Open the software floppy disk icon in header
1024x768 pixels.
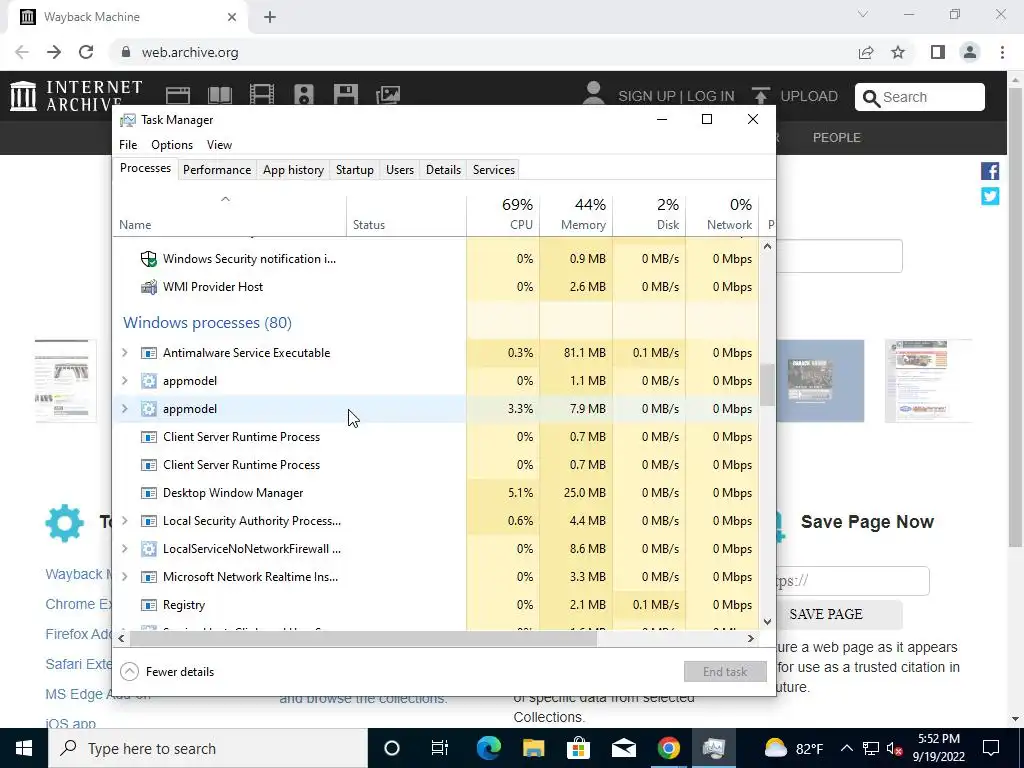[345, 95]
